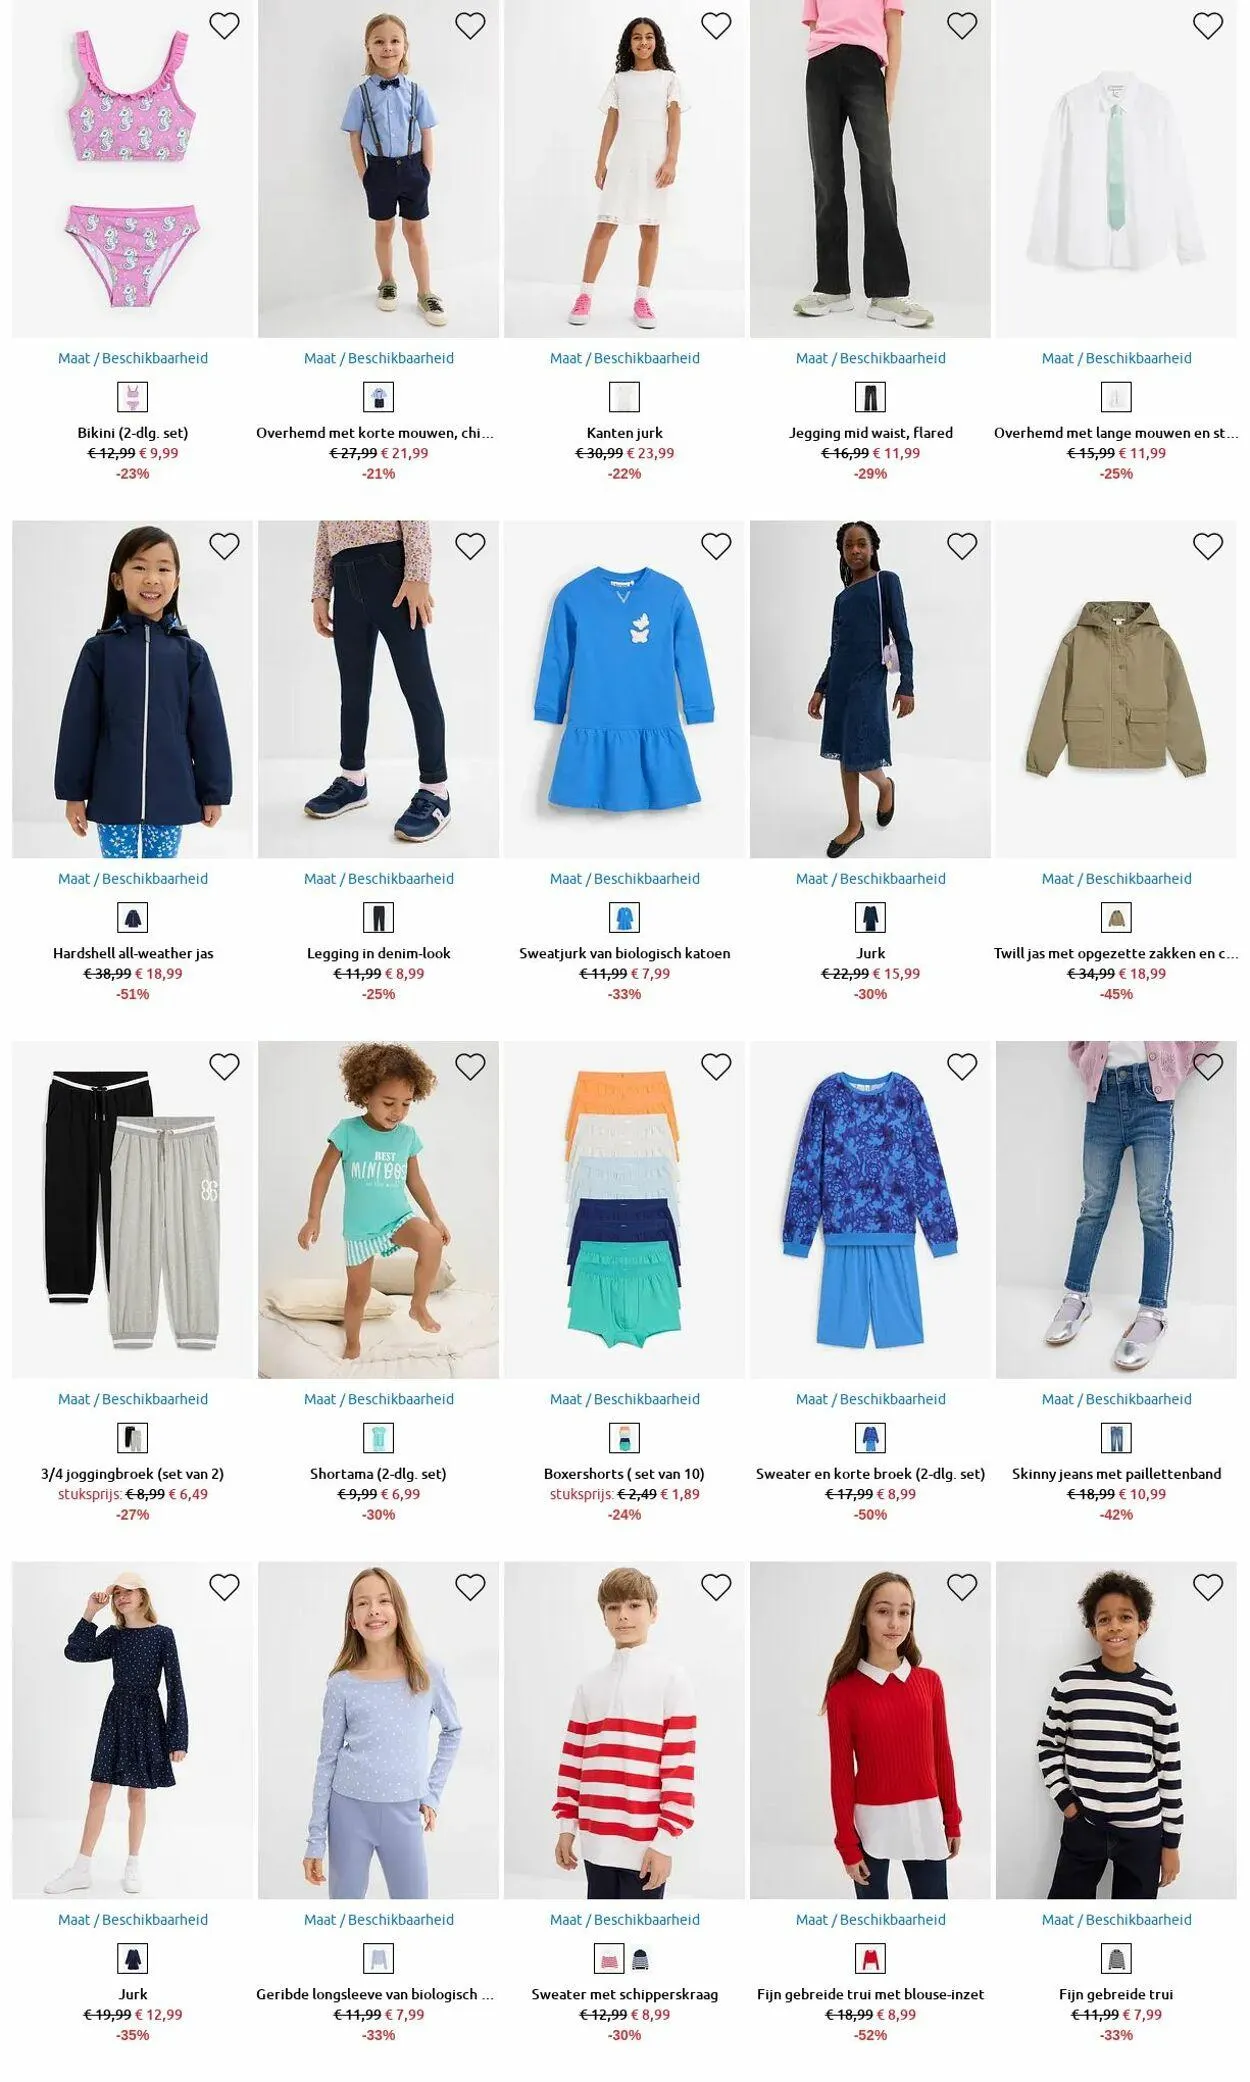
Task: Select the navy striped swatch for Sweater met schipperskraag
Action: (x=640, y=1958)
